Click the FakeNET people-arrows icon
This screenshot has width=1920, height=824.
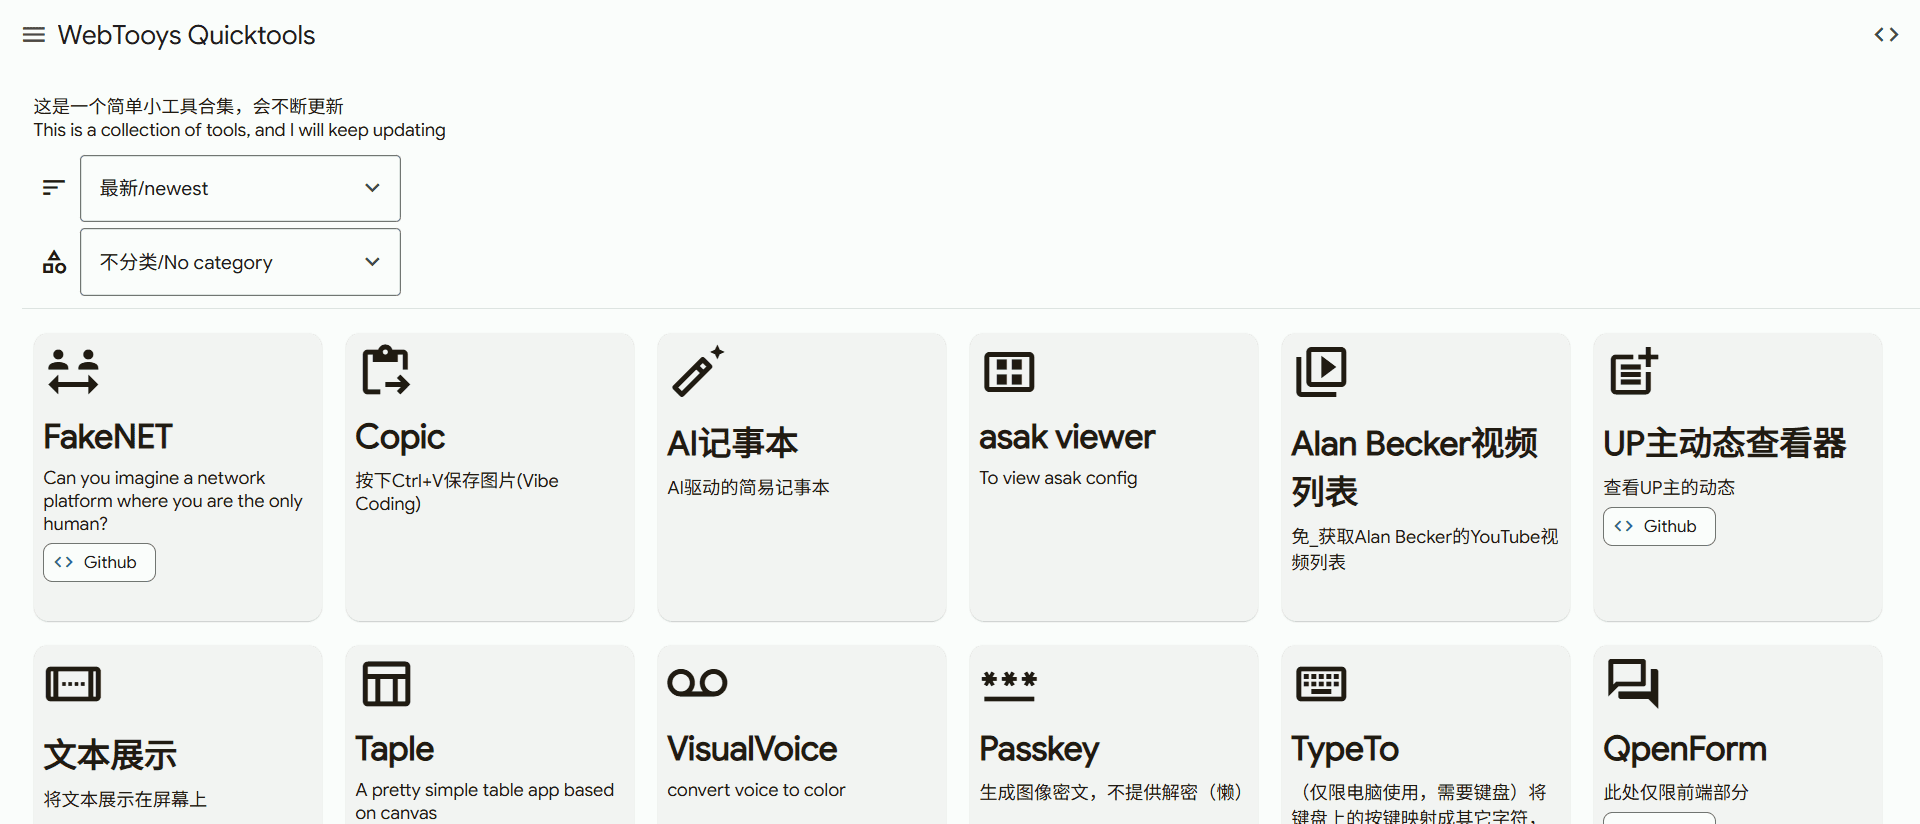73,372
